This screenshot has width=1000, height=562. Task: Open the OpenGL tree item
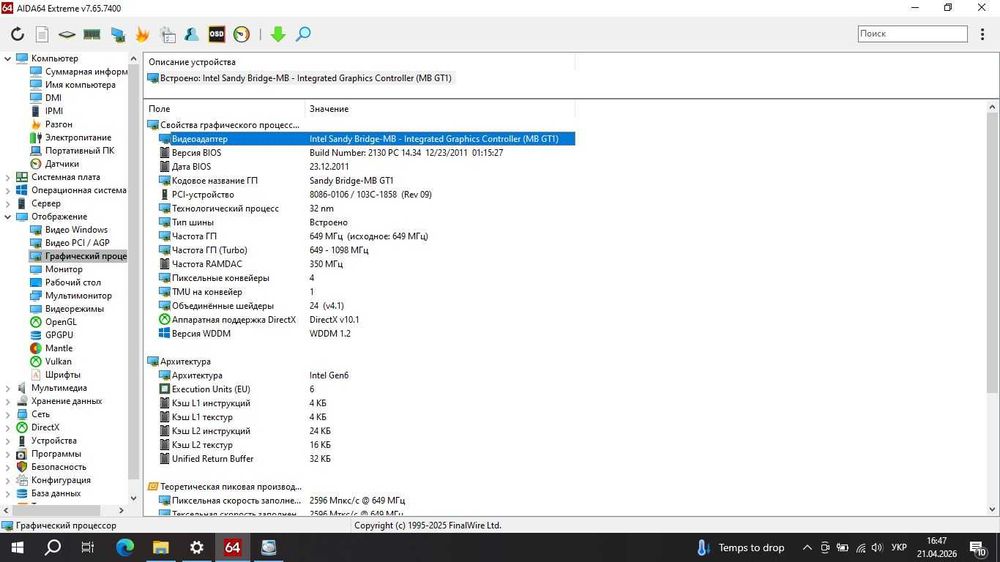[x=61, y=322]
